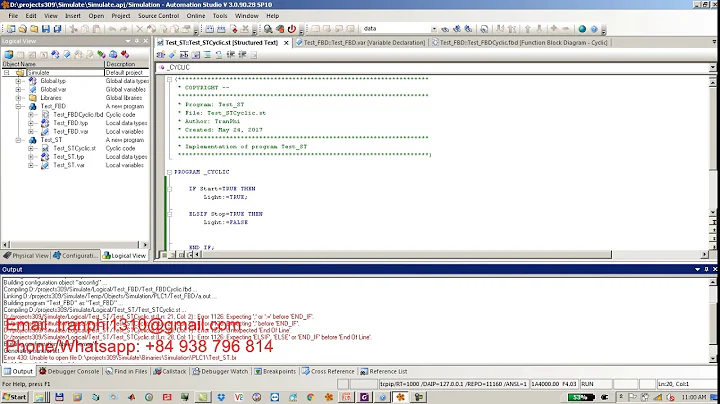Collapse the comment block fold marker
This screenshot has width=720, height=404.
pyautogui.click(x=169, y=79)
